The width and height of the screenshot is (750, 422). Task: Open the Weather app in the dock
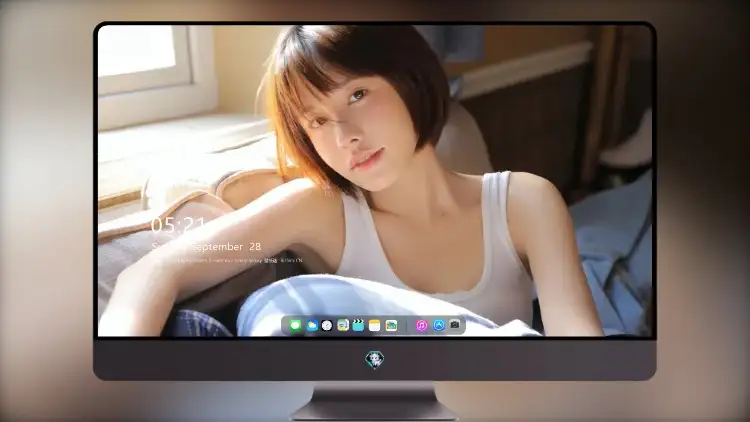pos(311,326)
